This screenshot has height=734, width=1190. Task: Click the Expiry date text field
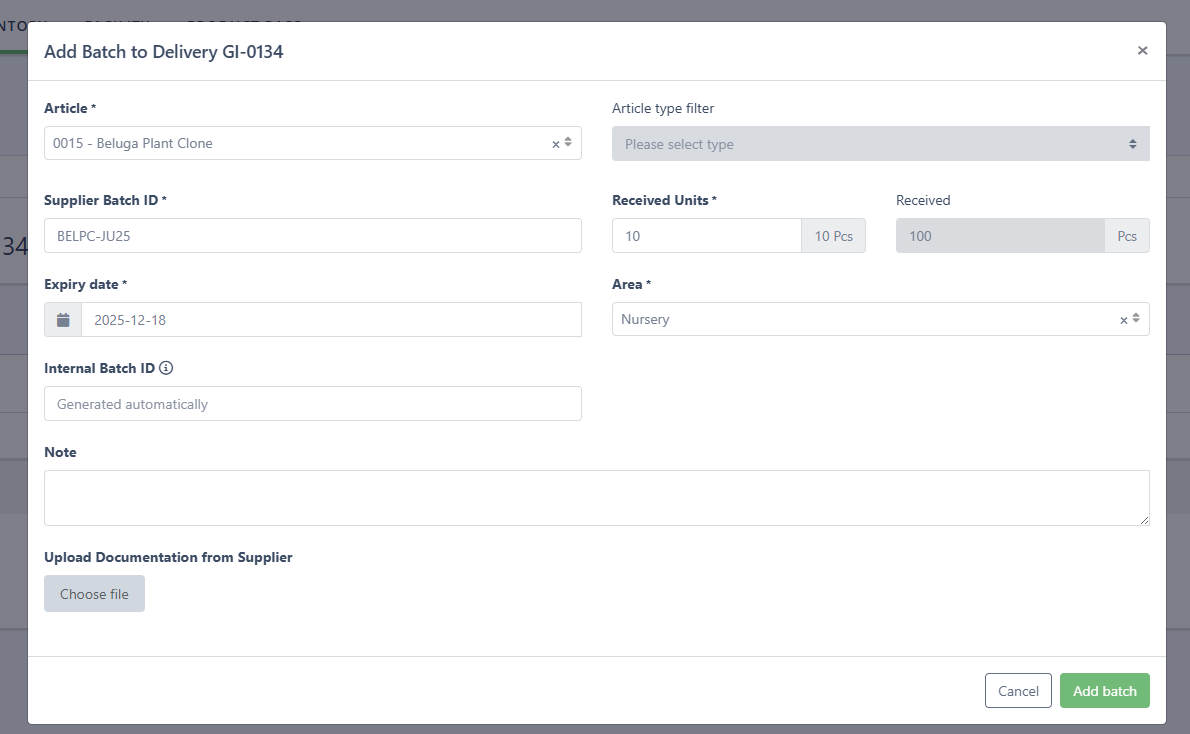click(330, 320)
